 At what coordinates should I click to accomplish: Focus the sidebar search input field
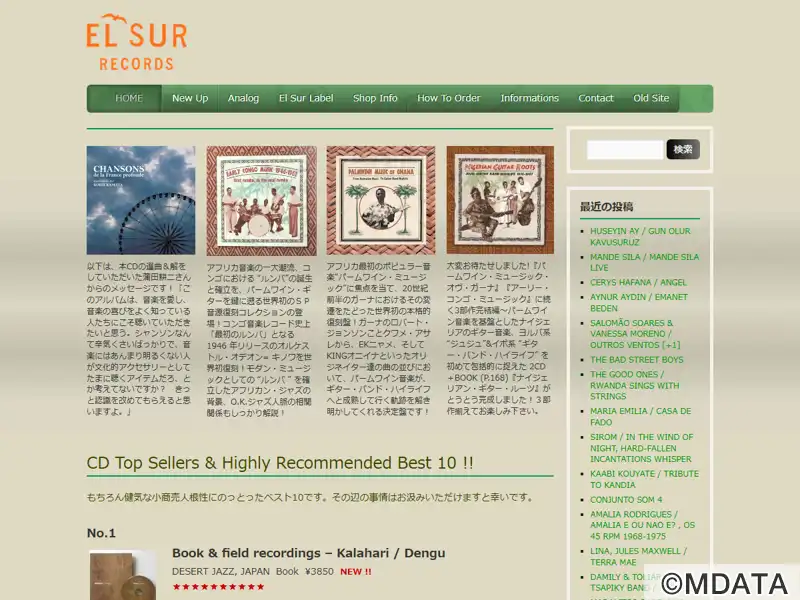(625, 149)
